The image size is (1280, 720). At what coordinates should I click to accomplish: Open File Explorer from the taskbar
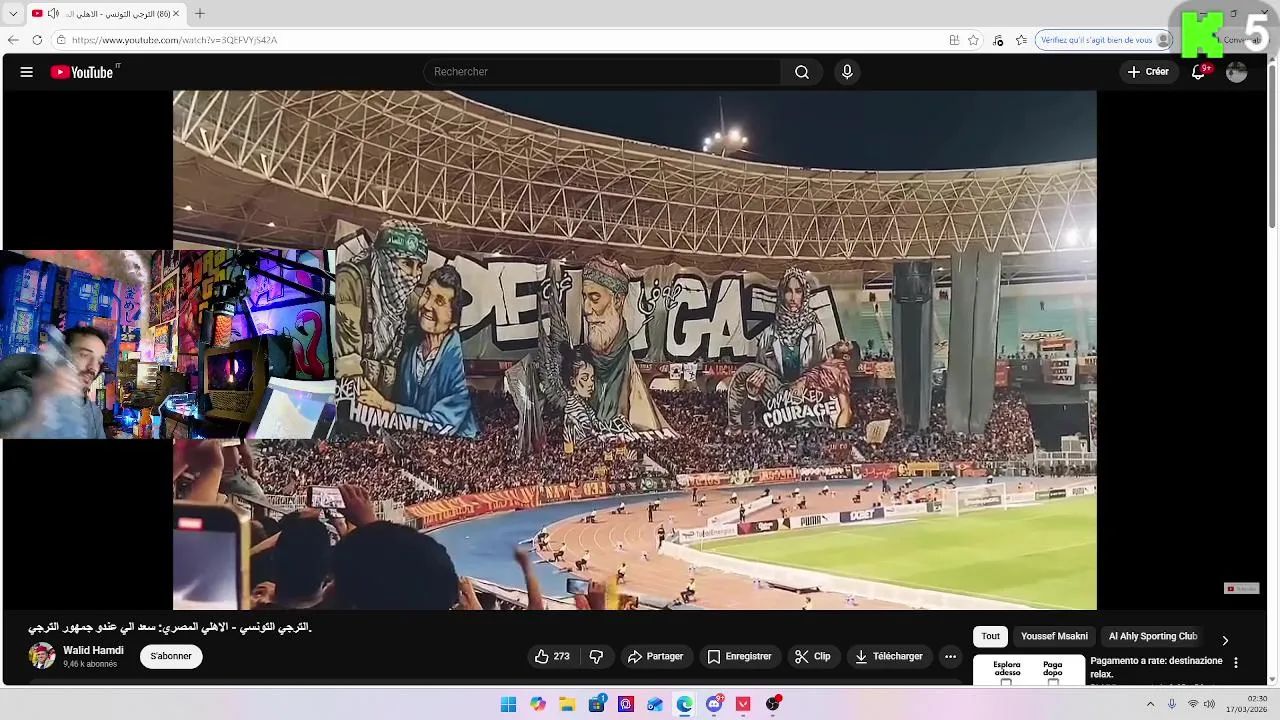pyautogui.click(x=567, y=704)
